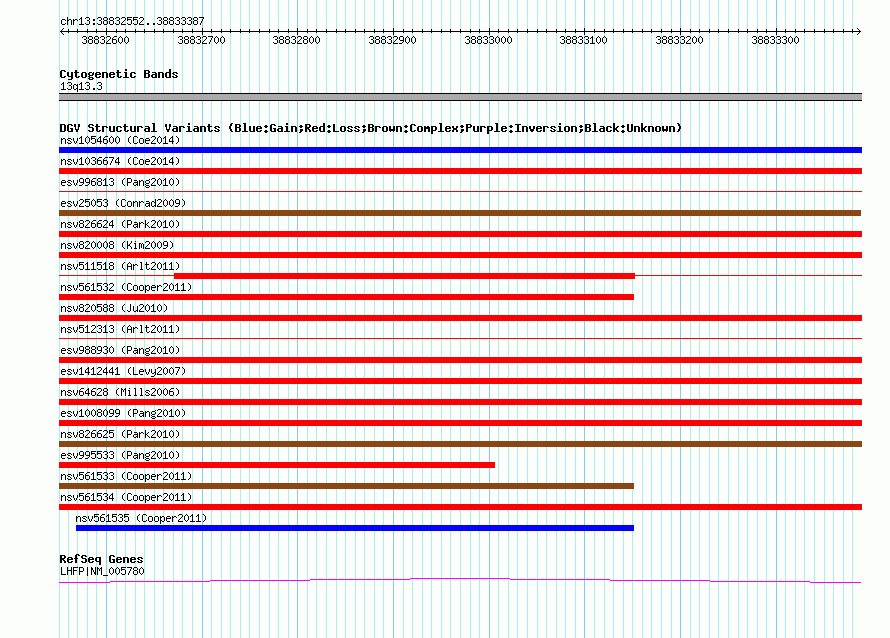Open nsv512313 (Arlt2011) variant label
This screenshot has height=638, width=890.
(120, 329)
